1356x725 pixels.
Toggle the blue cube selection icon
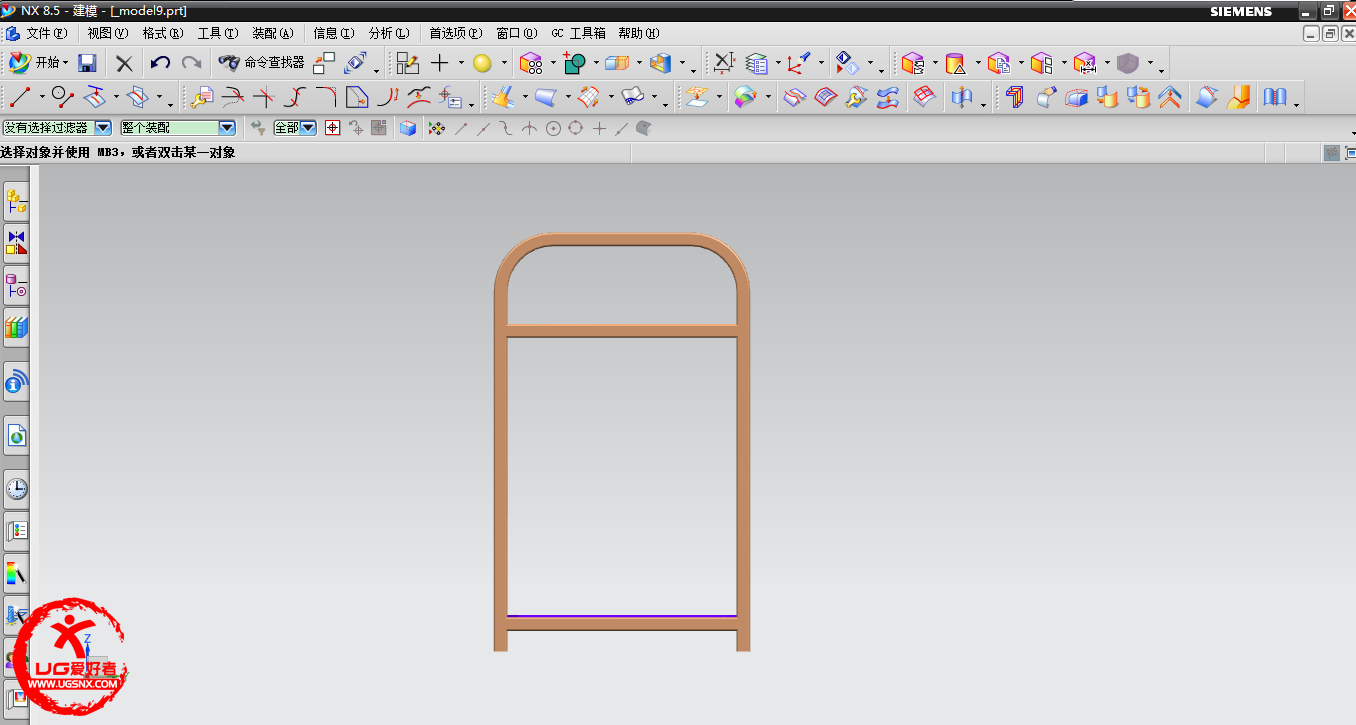click(407, 128)
